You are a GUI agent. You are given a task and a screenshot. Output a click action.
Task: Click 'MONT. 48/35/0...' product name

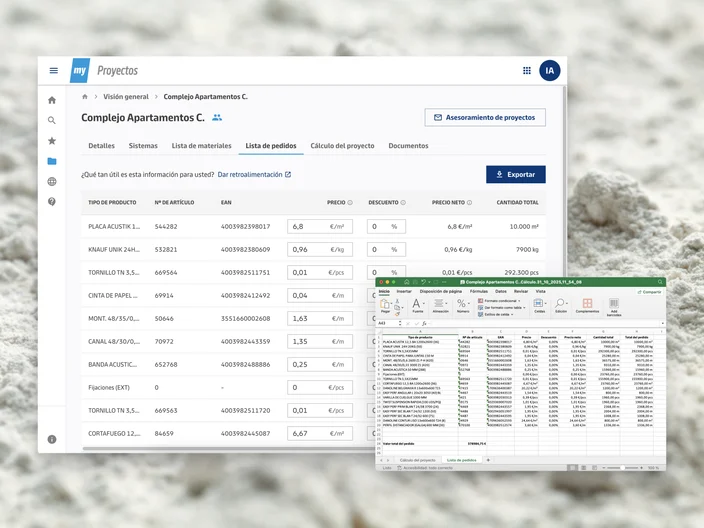114,319
